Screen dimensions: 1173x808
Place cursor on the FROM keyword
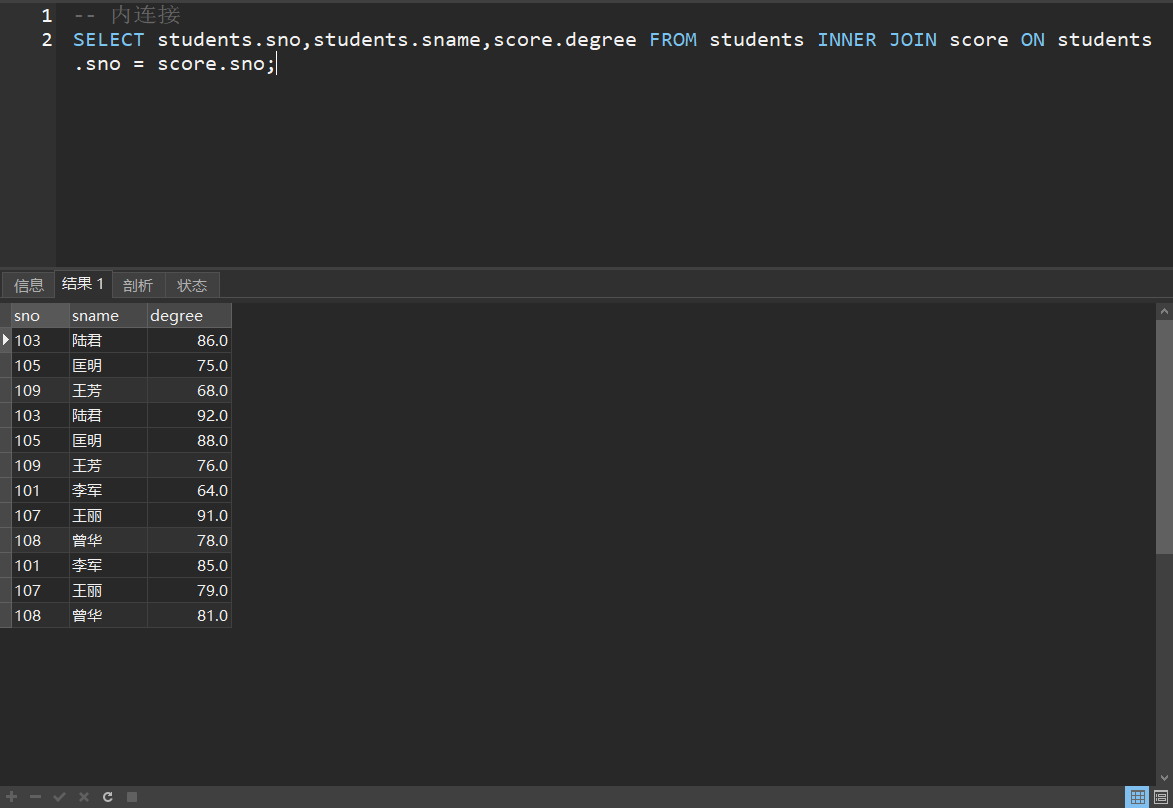pyautogui.click(x=673, y=40)
